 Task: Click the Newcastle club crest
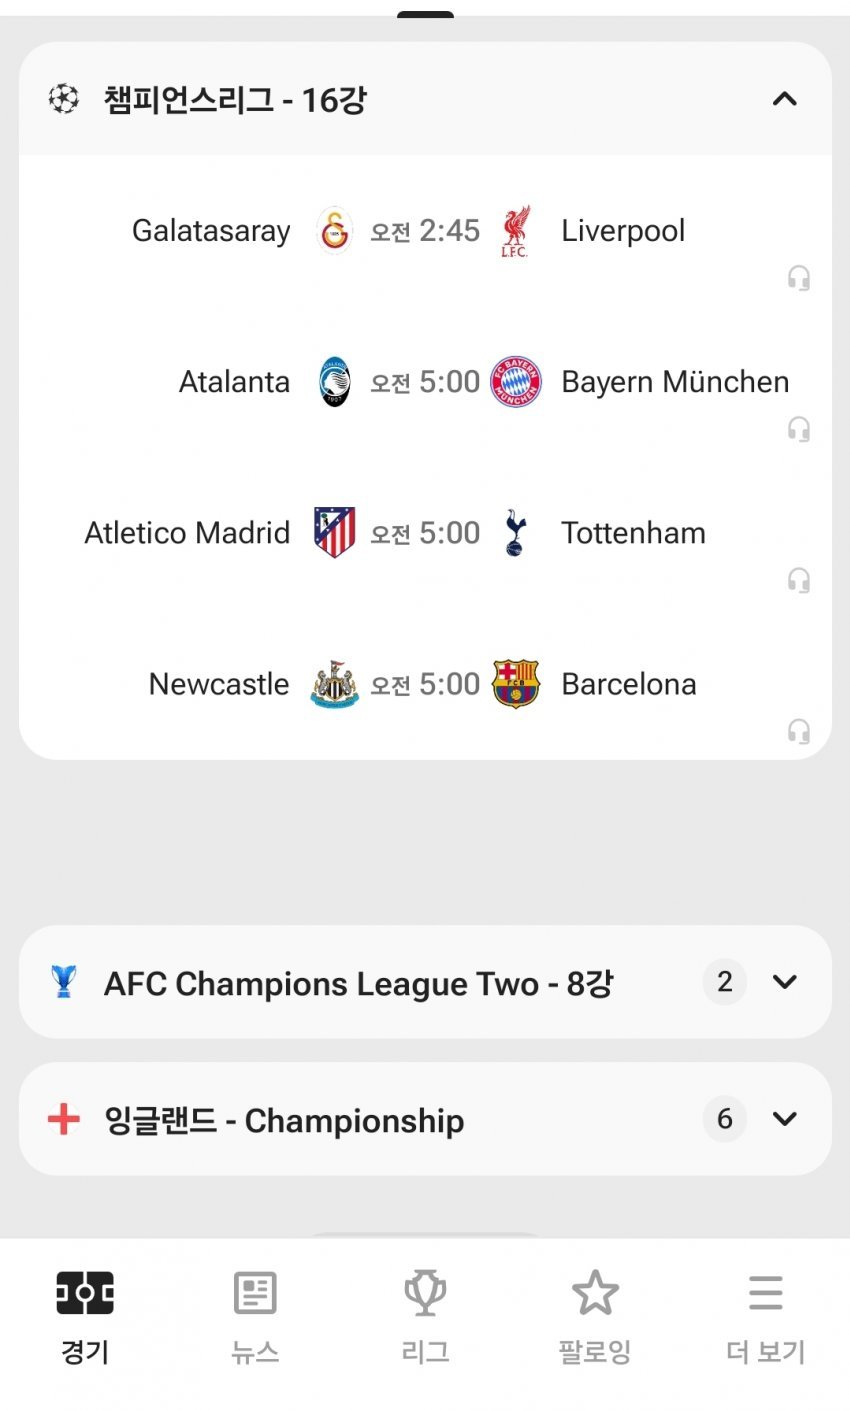[x=335, y=684]
